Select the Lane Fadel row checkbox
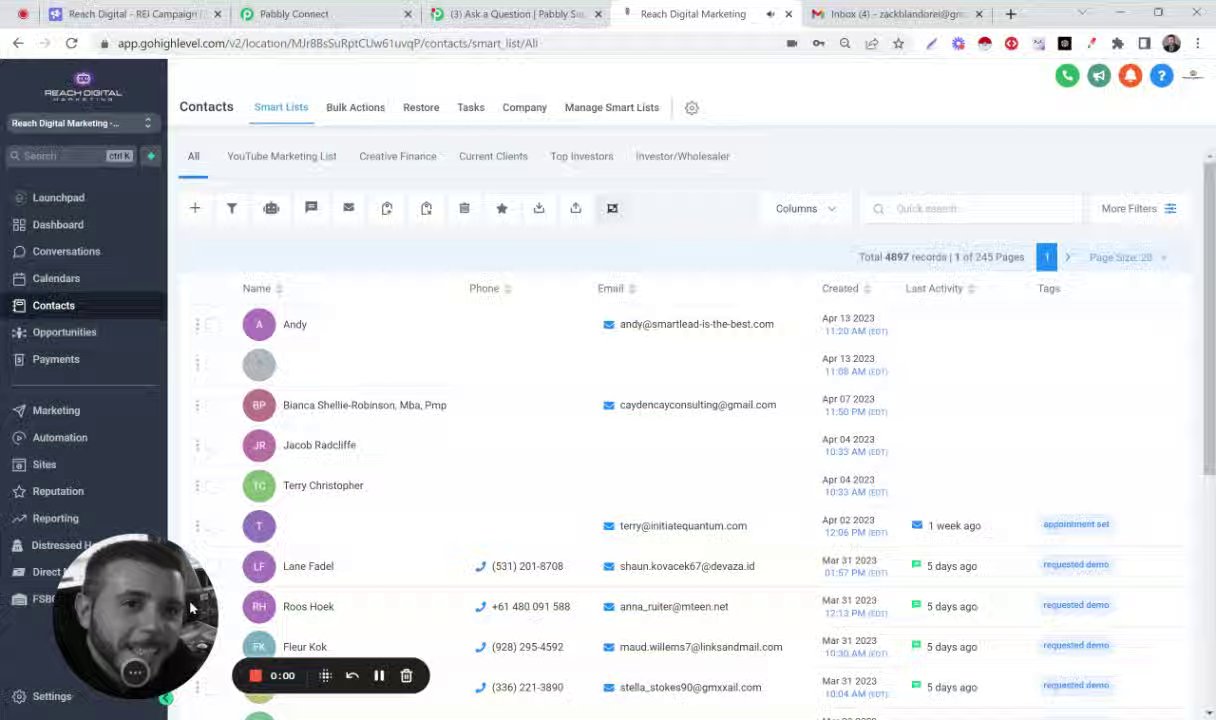The image size is (1216, 720). point(213,566)
